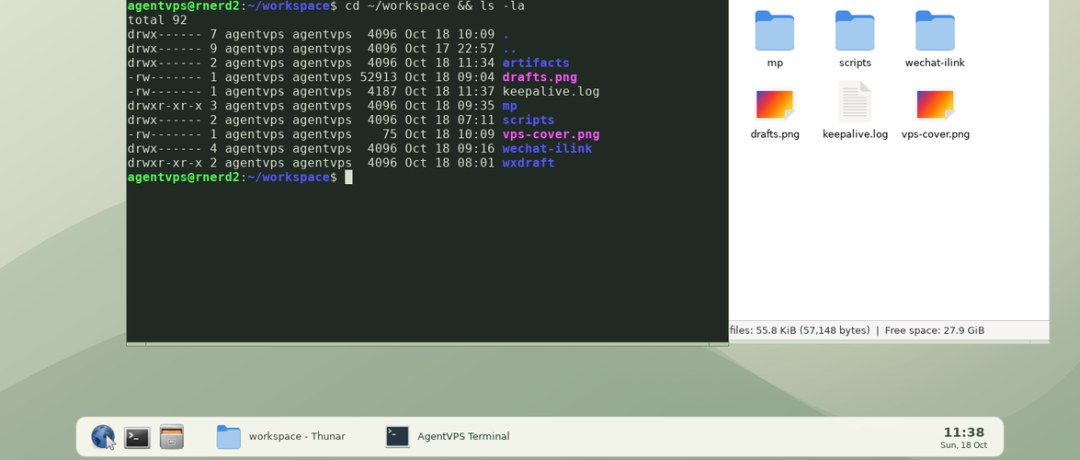The image size is (1080, 460).
Task: Click 'vps-cover.png' in the terminal listing
Action: point(551,134)
